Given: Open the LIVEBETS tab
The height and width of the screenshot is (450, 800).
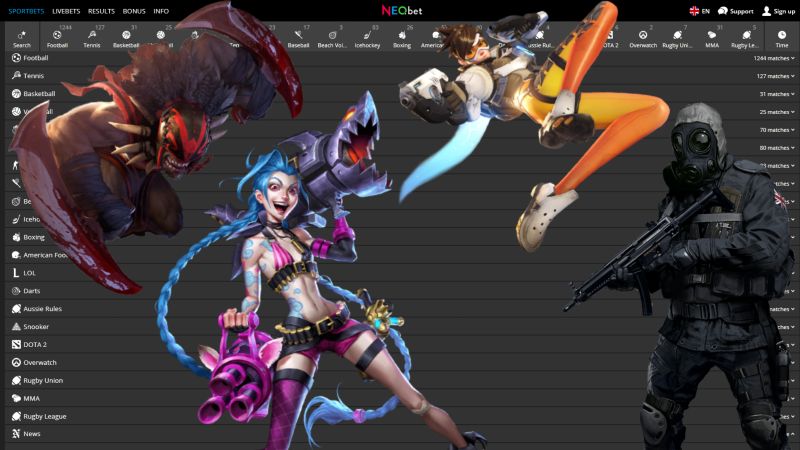Looking at the screenshot, I should point(66,11).
